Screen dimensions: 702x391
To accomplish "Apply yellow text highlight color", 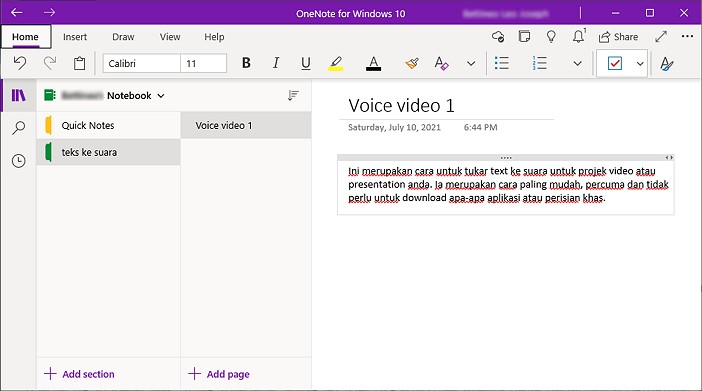I will click(335, 63).
